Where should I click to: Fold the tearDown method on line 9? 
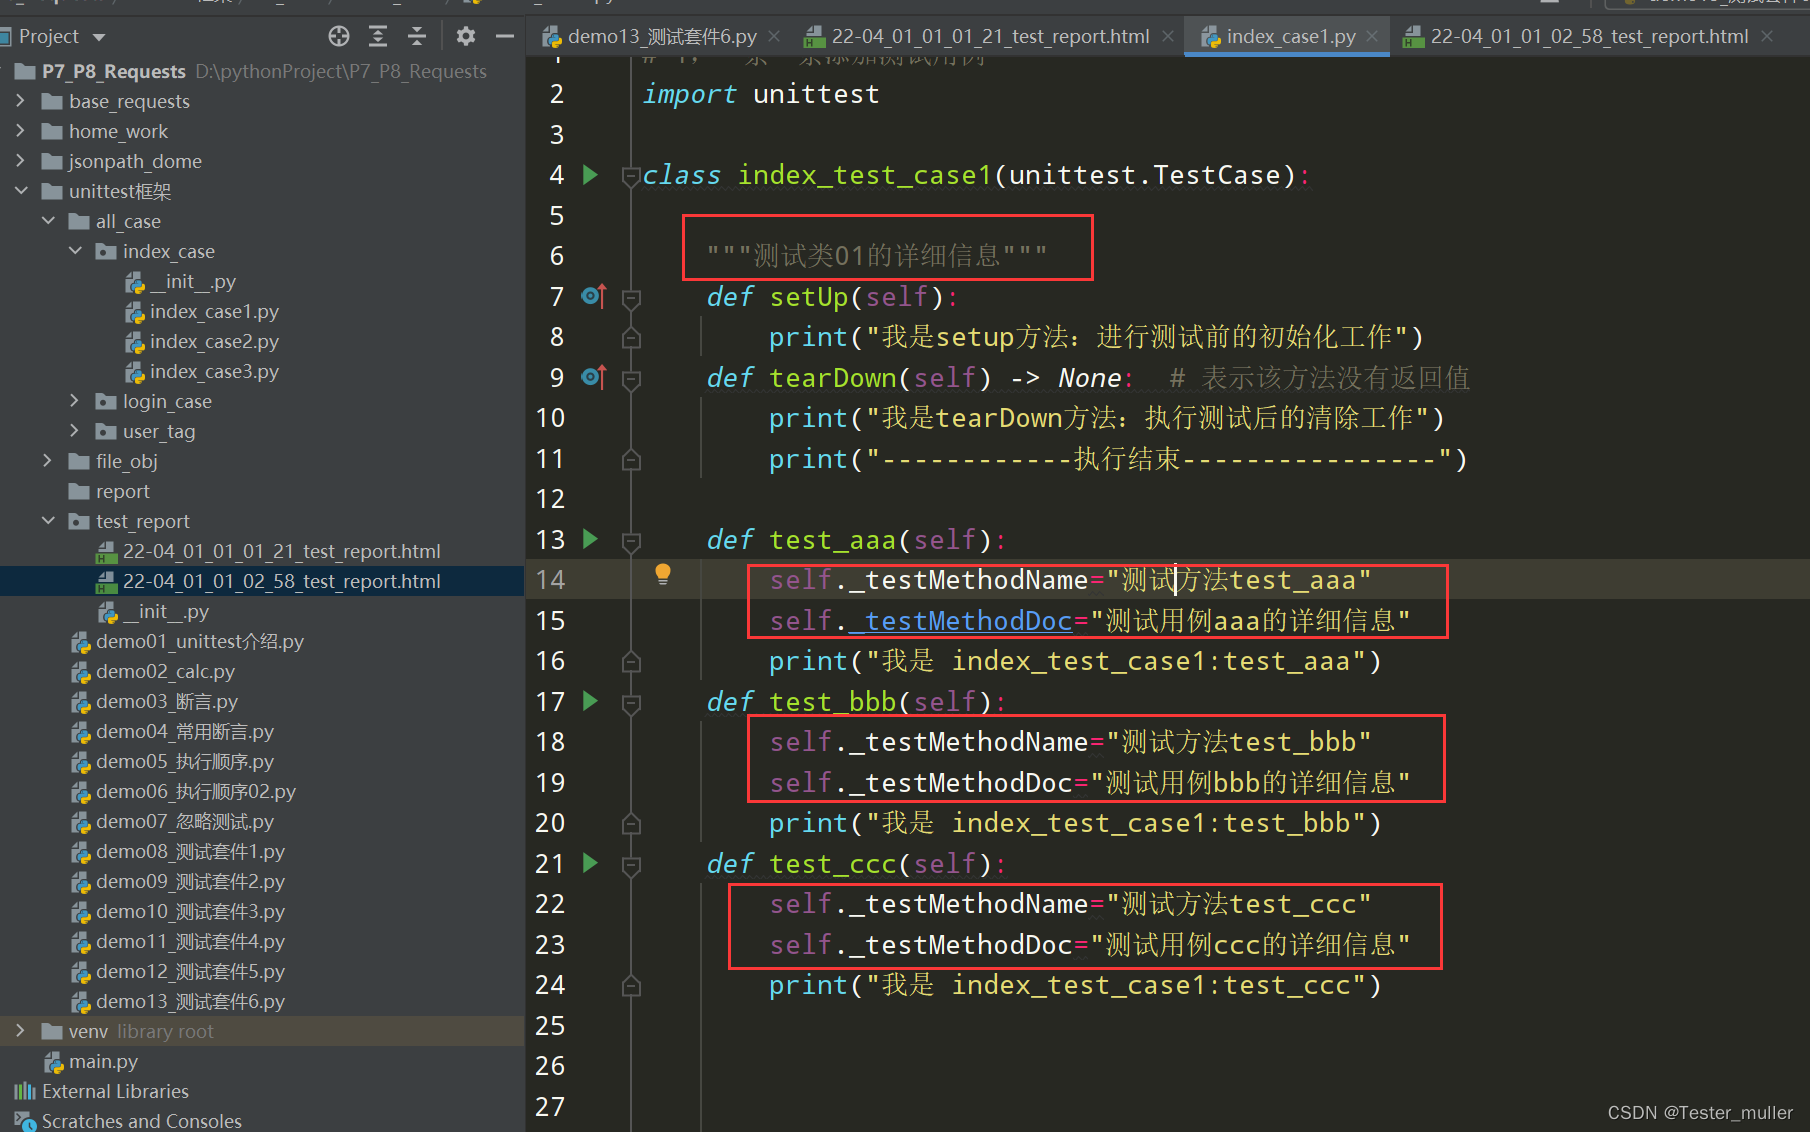coord(631,379)
